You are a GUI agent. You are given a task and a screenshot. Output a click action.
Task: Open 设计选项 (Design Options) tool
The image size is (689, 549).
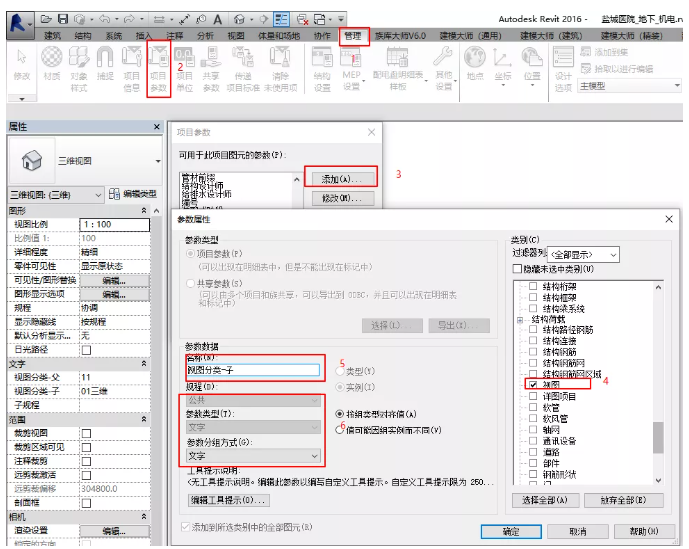point(563,69)
